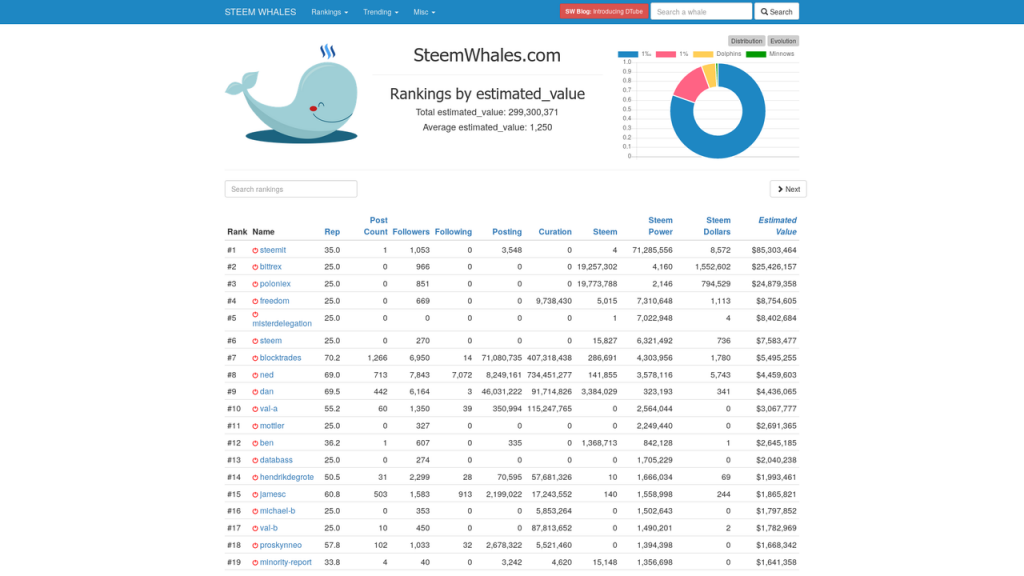Click the red icon beside steemit
The image size is (1024, 576).
coord(255,251)
